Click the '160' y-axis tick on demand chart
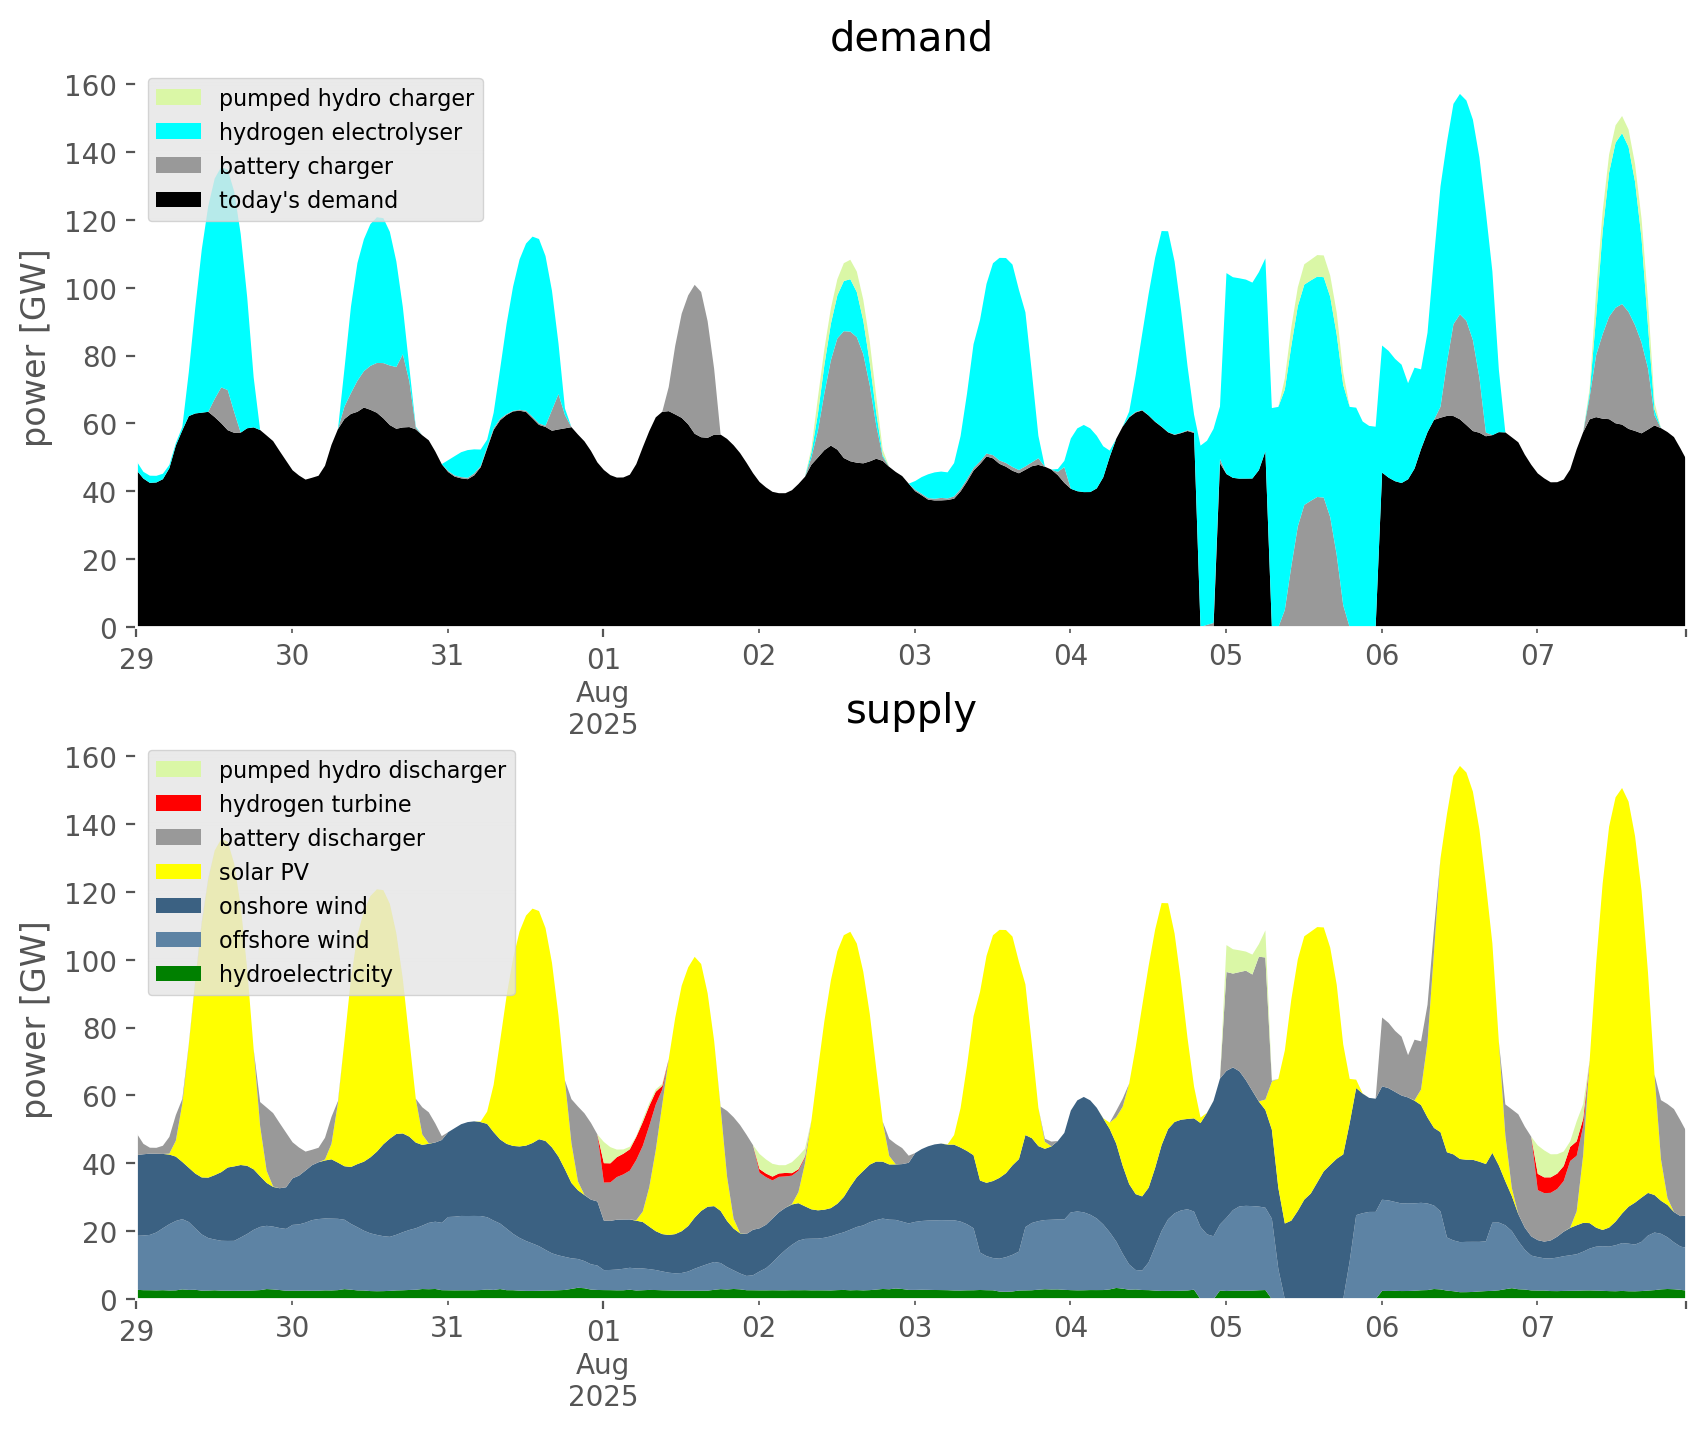The image size is (1706, 1431). click(x=90, y=85)
